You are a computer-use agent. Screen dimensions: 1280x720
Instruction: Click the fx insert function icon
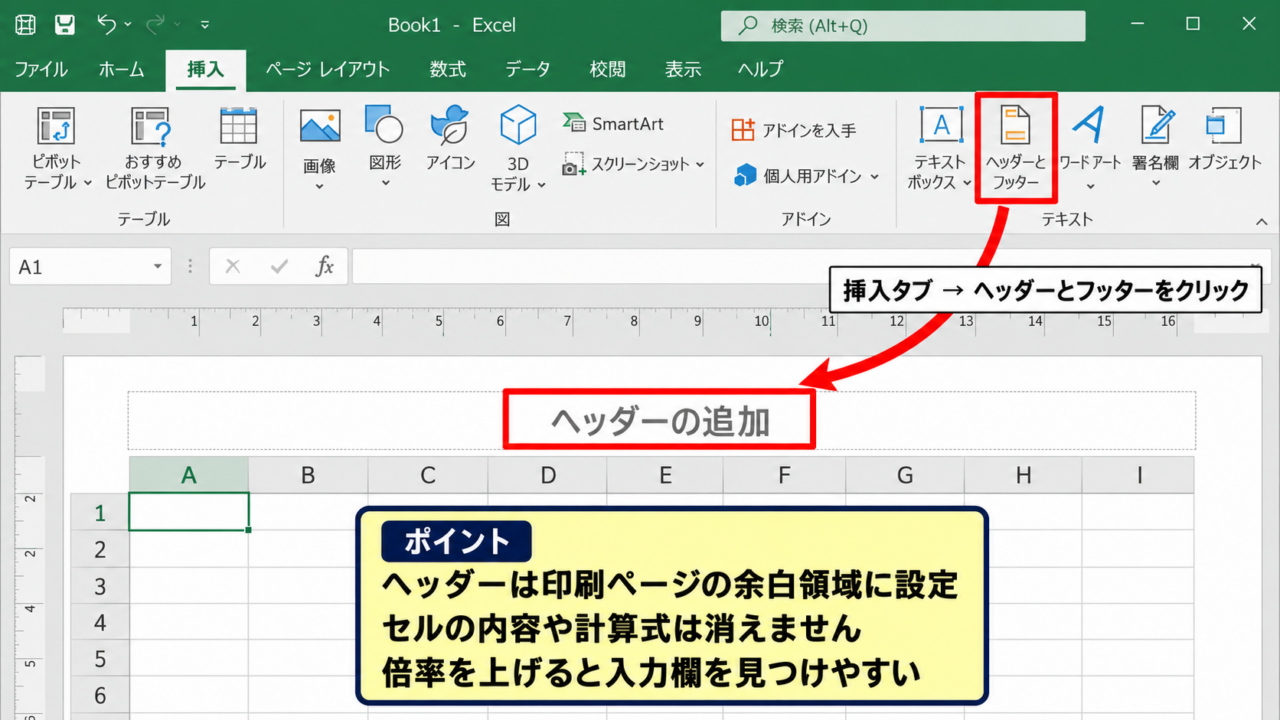tap(325, 267)
